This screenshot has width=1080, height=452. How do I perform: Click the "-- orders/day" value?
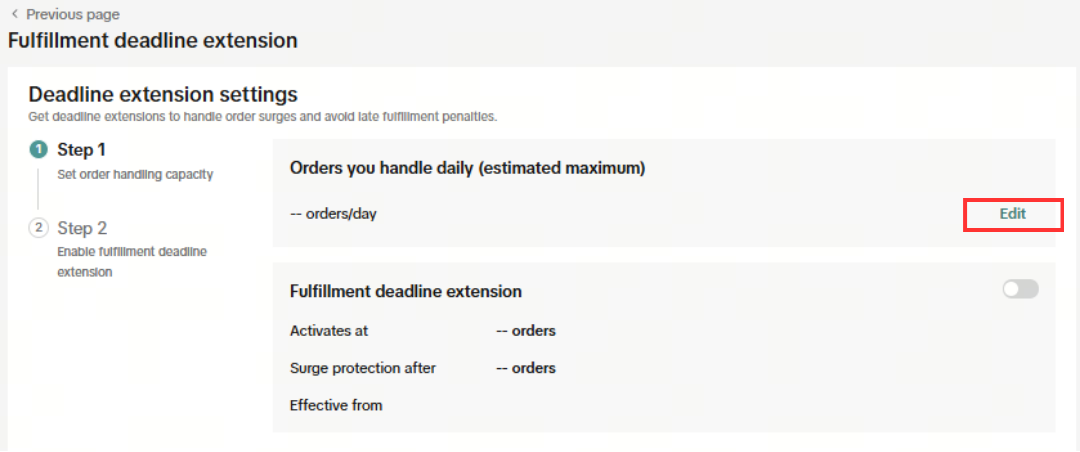pyautogui.click(x=333, y=214)
